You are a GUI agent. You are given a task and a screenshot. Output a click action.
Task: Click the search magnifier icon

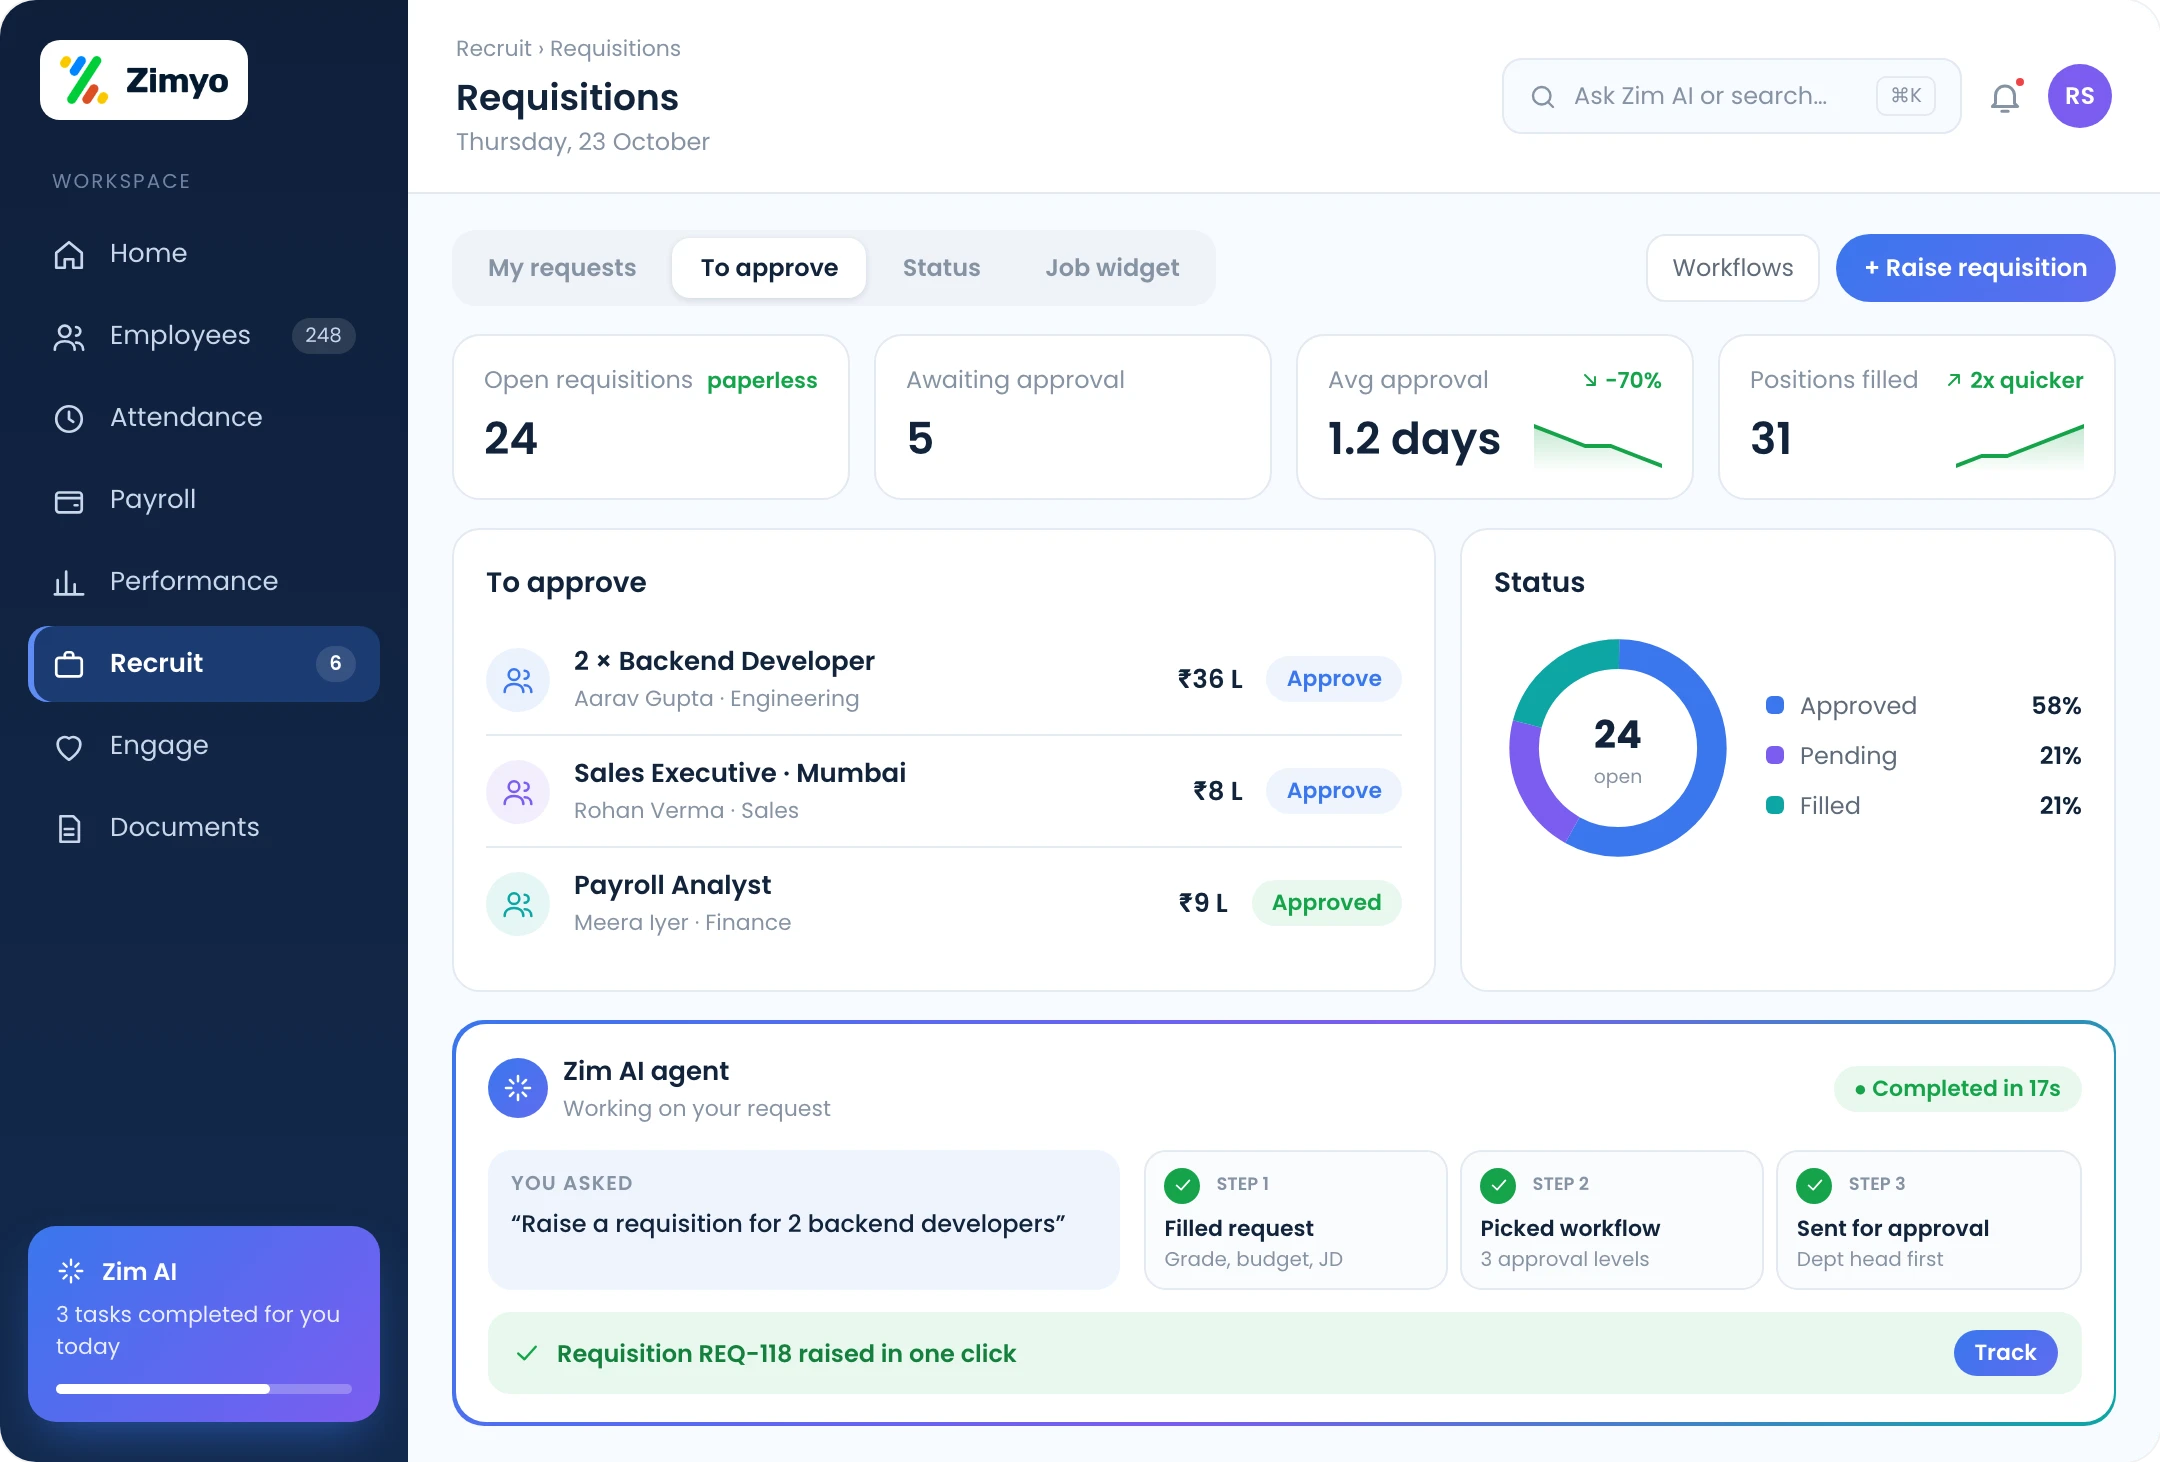[x=1543, y=96]
